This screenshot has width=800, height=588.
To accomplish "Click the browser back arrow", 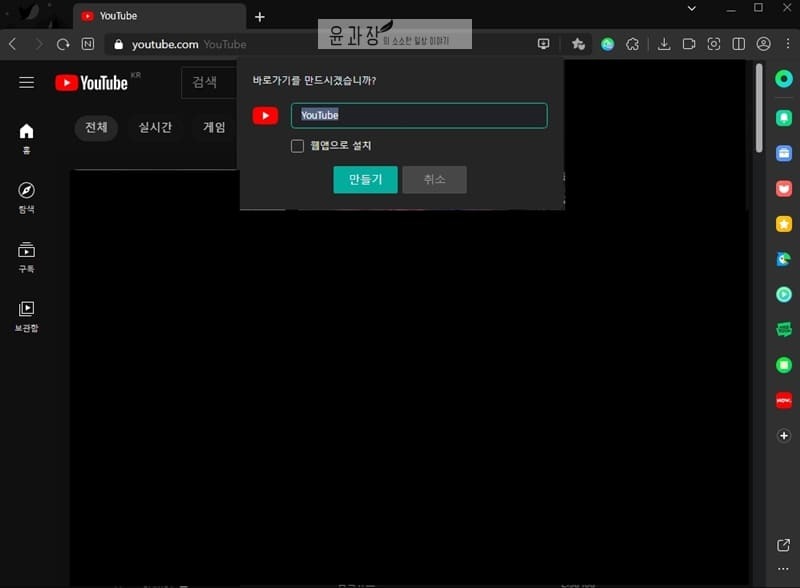I will click(13, 44).
